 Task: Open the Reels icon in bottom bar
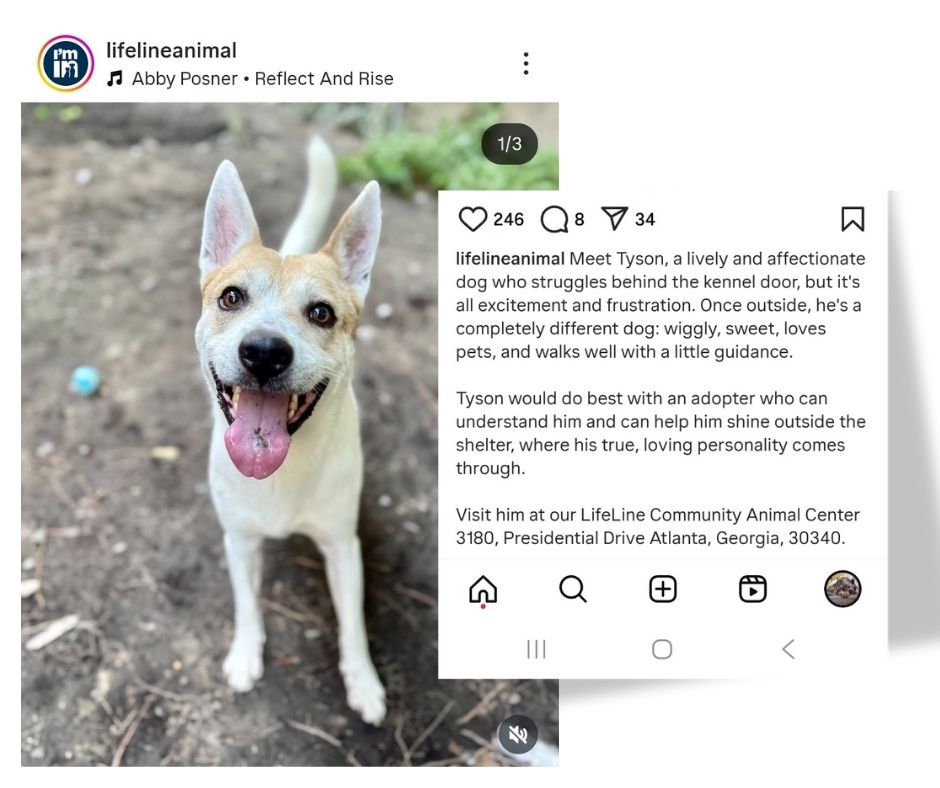pyautogui.click(x=752, y=589)
